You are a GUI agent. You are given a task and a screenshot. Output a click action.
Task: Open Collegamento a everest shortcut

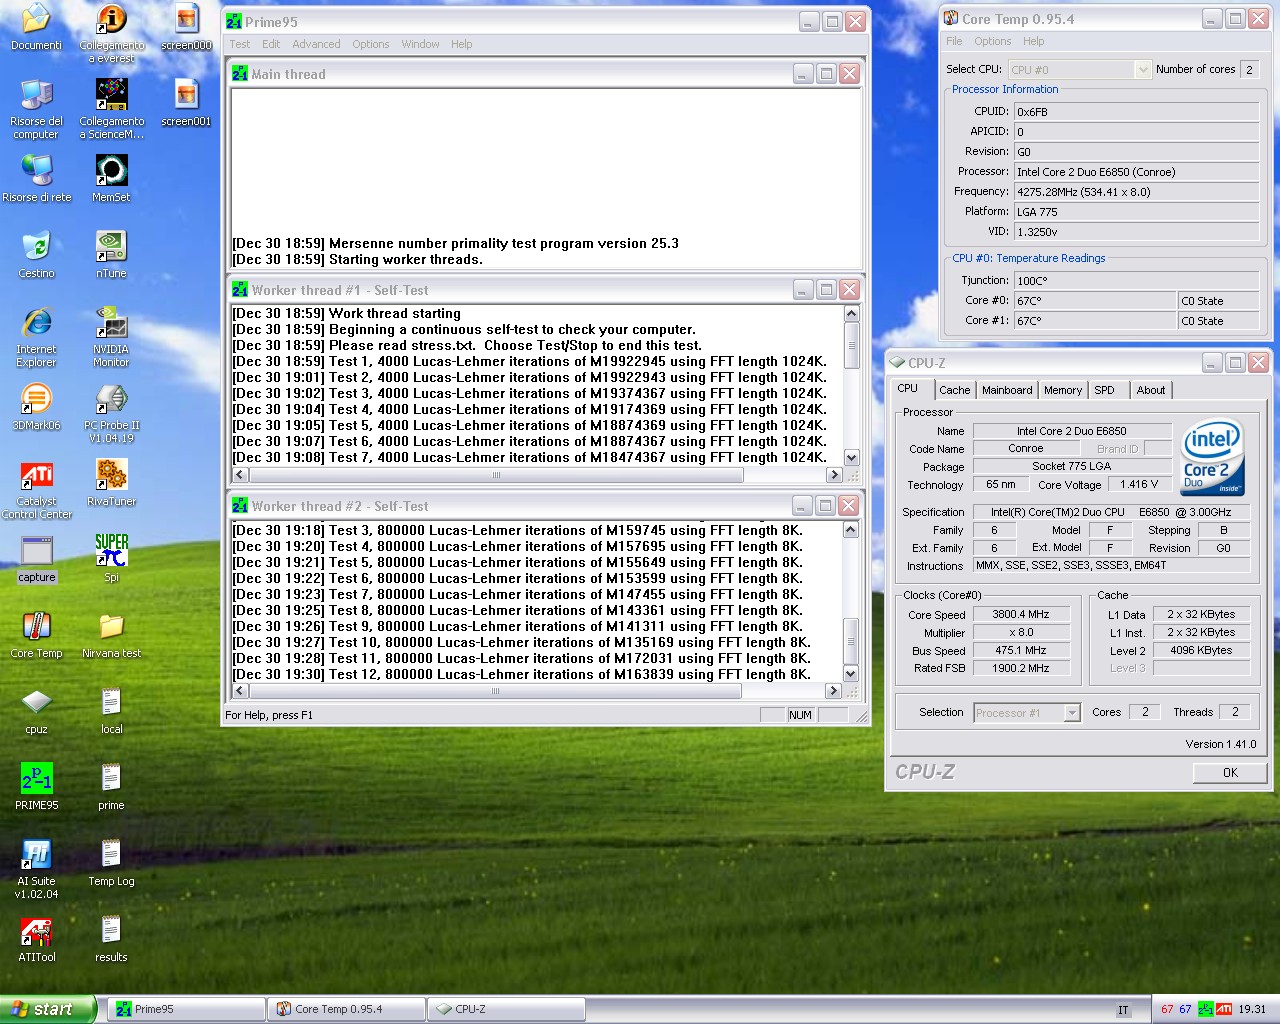[x=112, y=34]
